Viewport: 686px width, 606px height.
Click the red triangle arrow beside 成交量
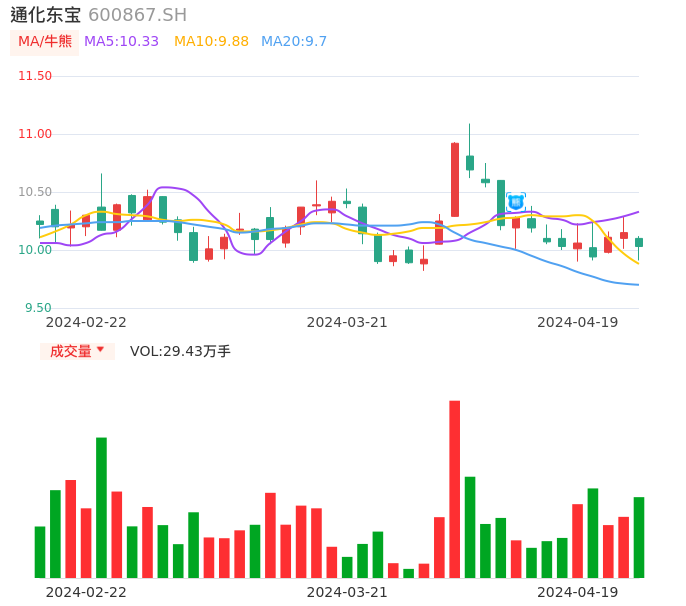tap(101, 349)
